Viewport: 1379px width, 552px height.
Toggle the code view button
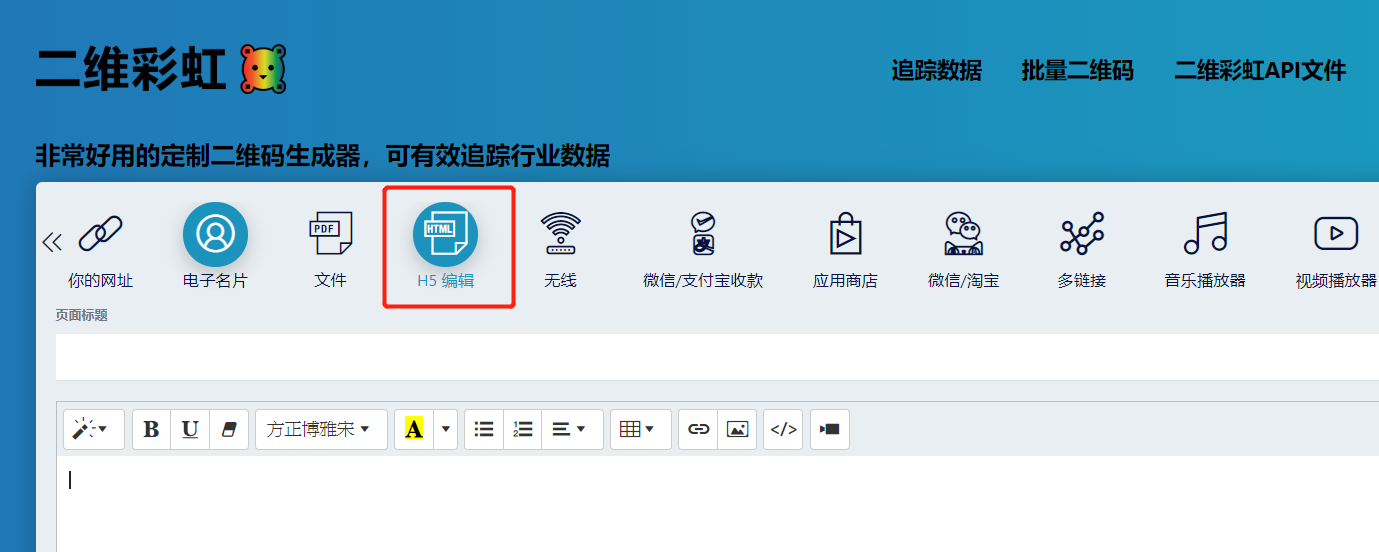tap(783, 429)
